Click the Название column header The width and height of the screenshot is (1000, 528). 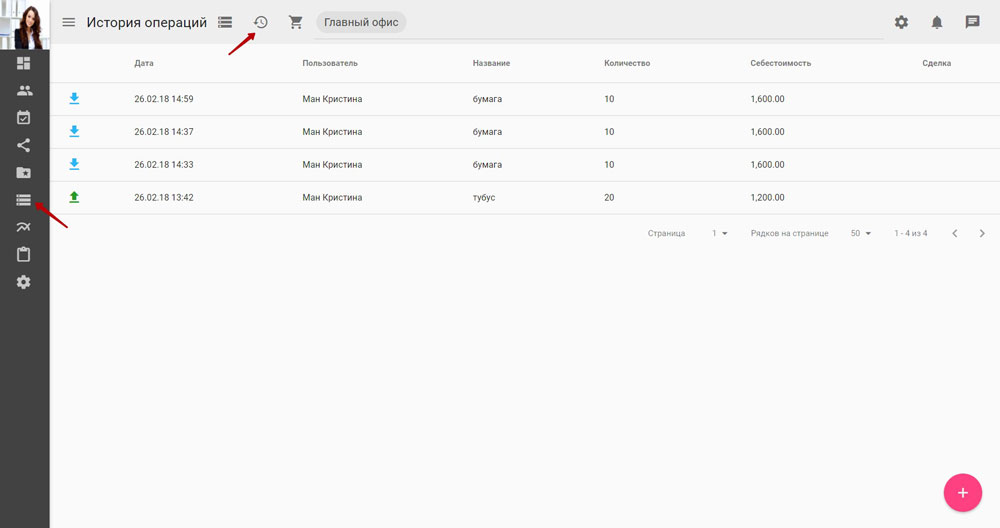[x=491, y=63]
